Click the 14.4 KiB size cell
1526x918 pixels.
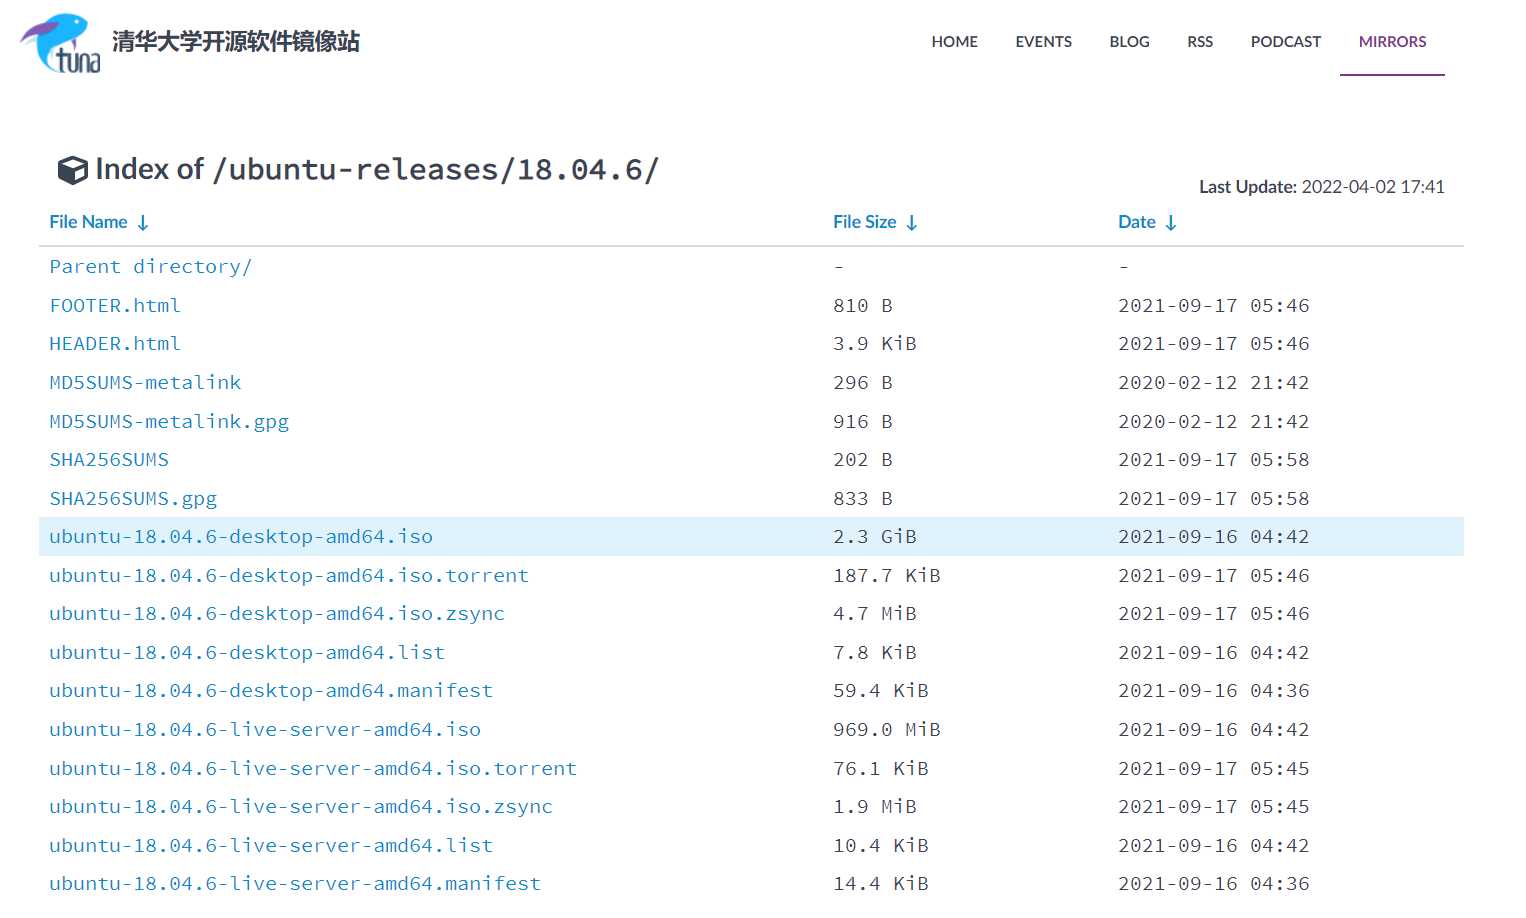[881, 884]
